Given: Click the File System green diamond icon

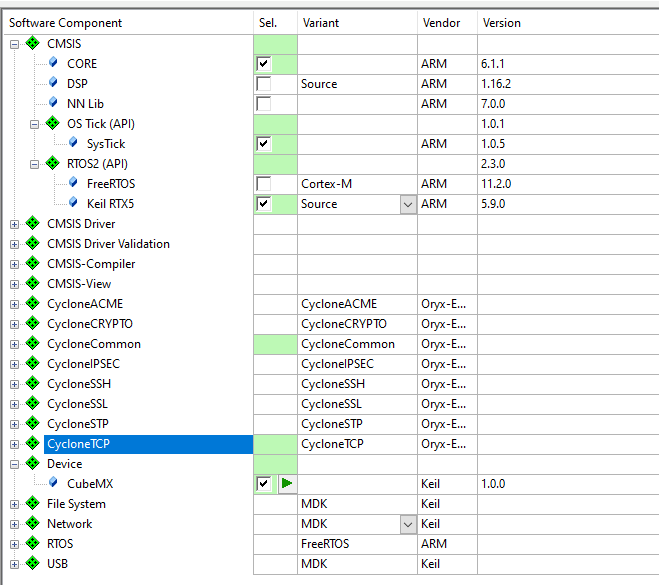Looking at the screenshot, I should pos(33,504).
